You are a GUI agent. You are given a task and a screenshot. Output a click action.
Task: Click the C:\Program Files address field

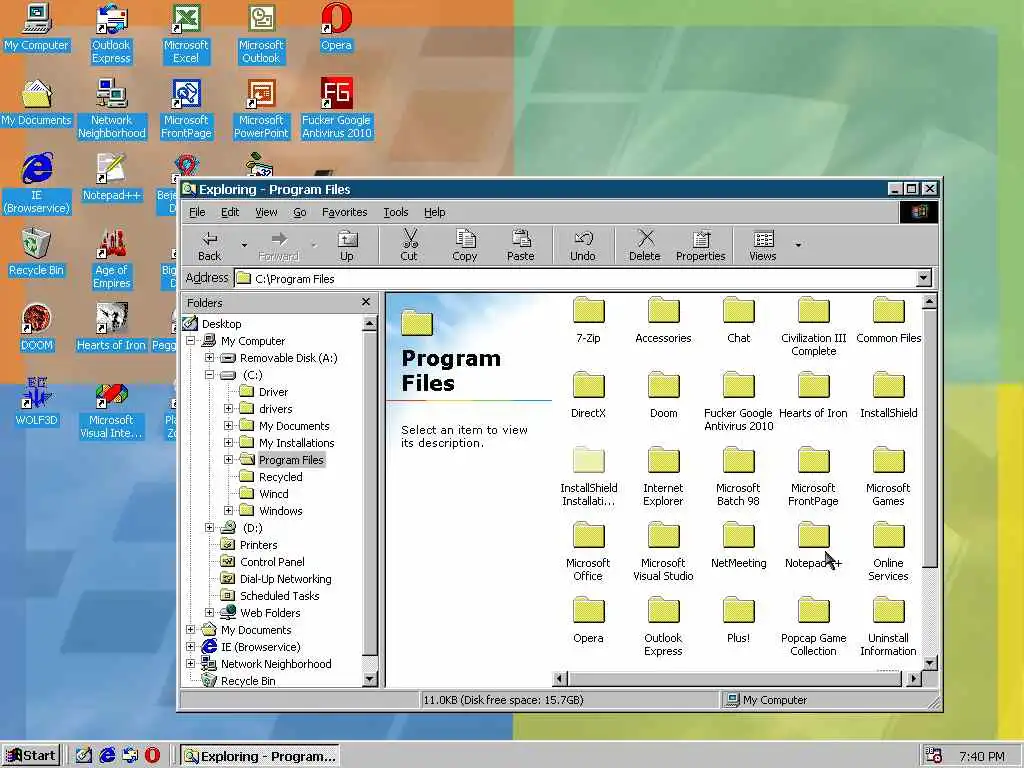(575, 278)
